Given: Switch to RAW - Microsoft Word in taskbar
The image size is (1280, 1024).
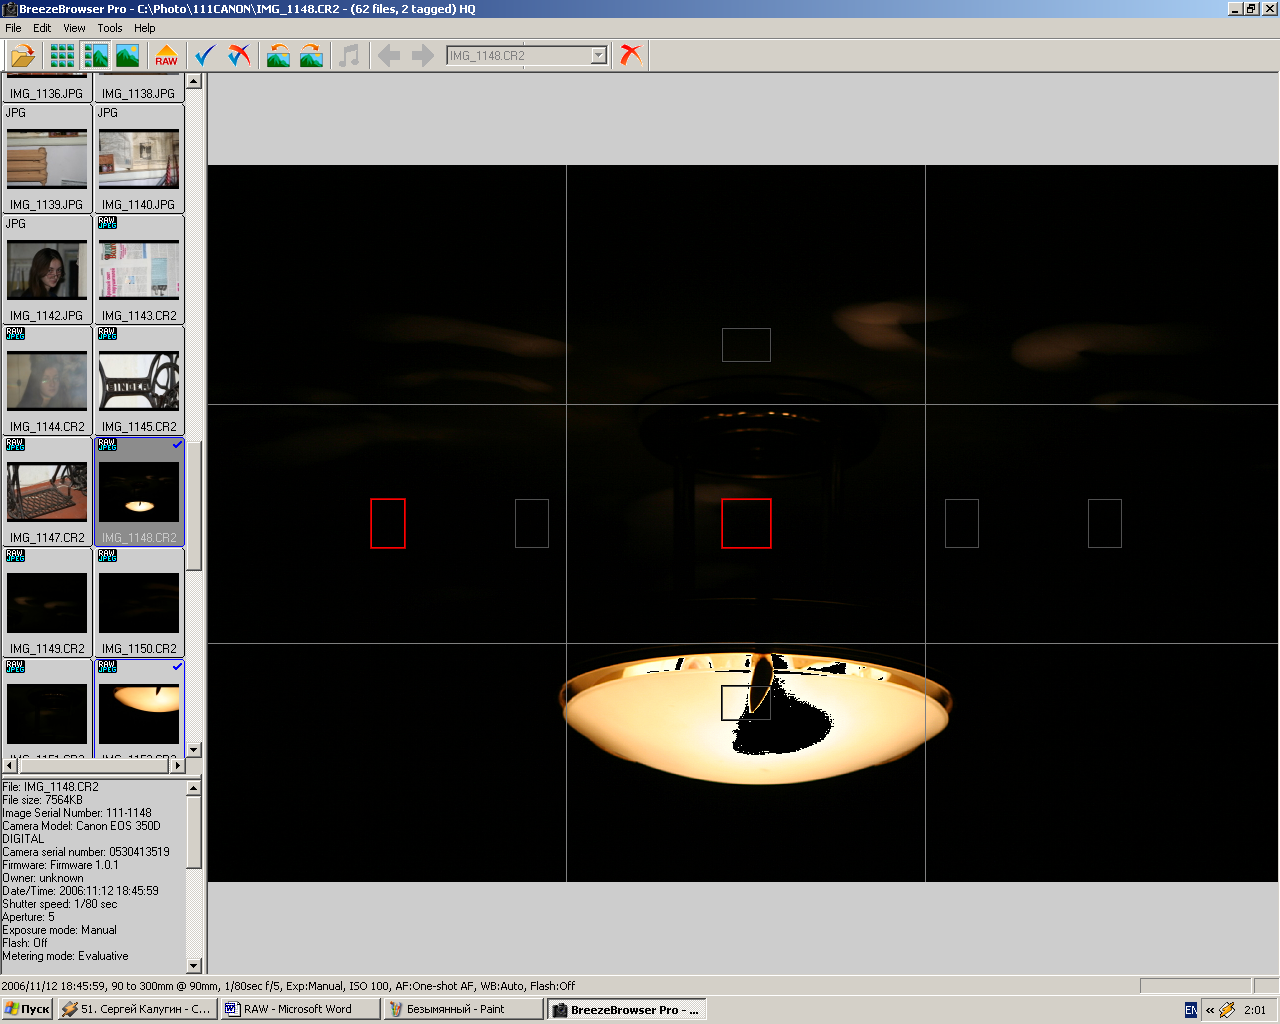Looking at the screenshot, I should (x=300, y=1009).
